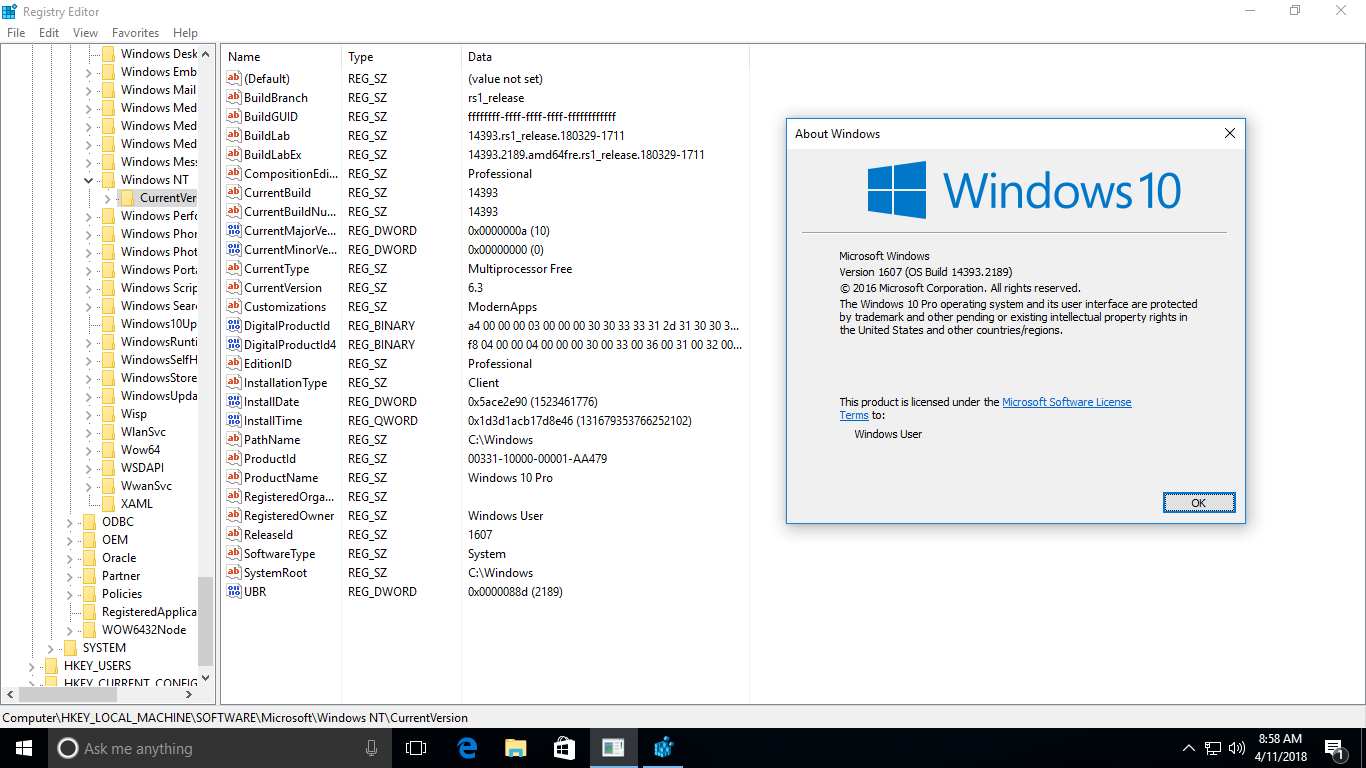Click the DigitalProductId binary value icon
This screenshot has height=768, width=1366.
235,326
